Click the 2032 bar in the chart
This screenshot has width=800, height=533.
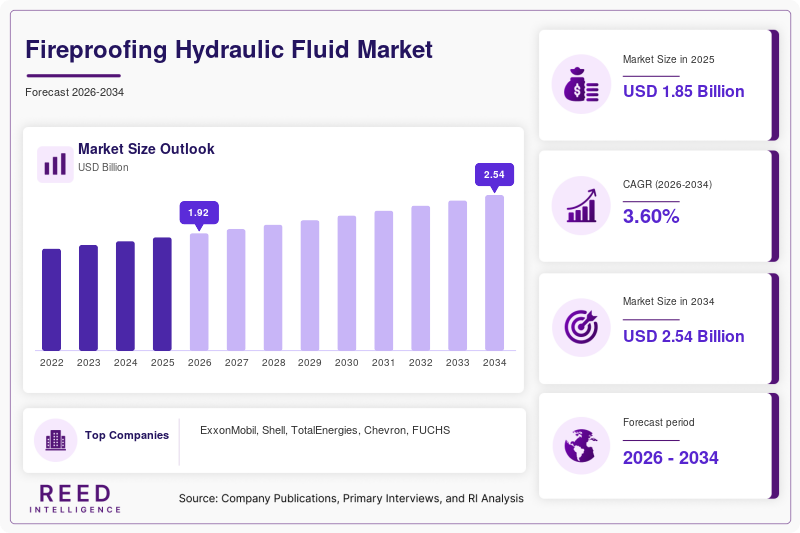[420, 278]
